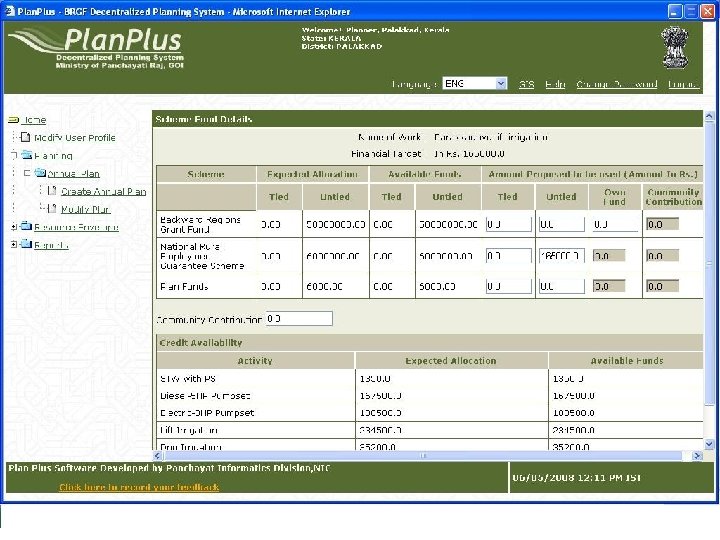Focus Tied amount field for Backward Regions Grant Fund
The height and width of the screenshot is (540, 720).
coord(508,224)
